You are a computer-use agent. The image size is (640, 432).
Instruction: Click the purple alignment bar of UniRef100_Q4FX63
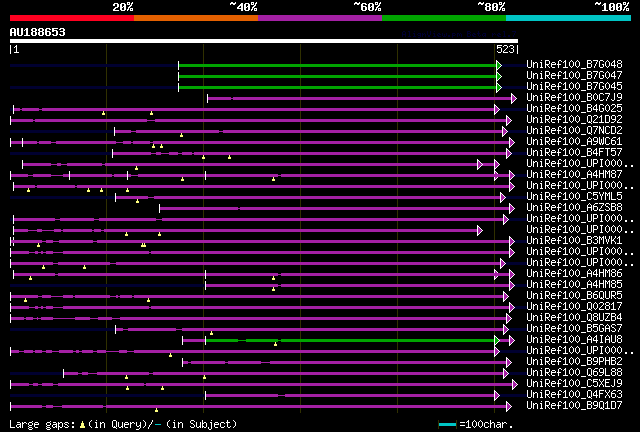[x=350, y=396]
